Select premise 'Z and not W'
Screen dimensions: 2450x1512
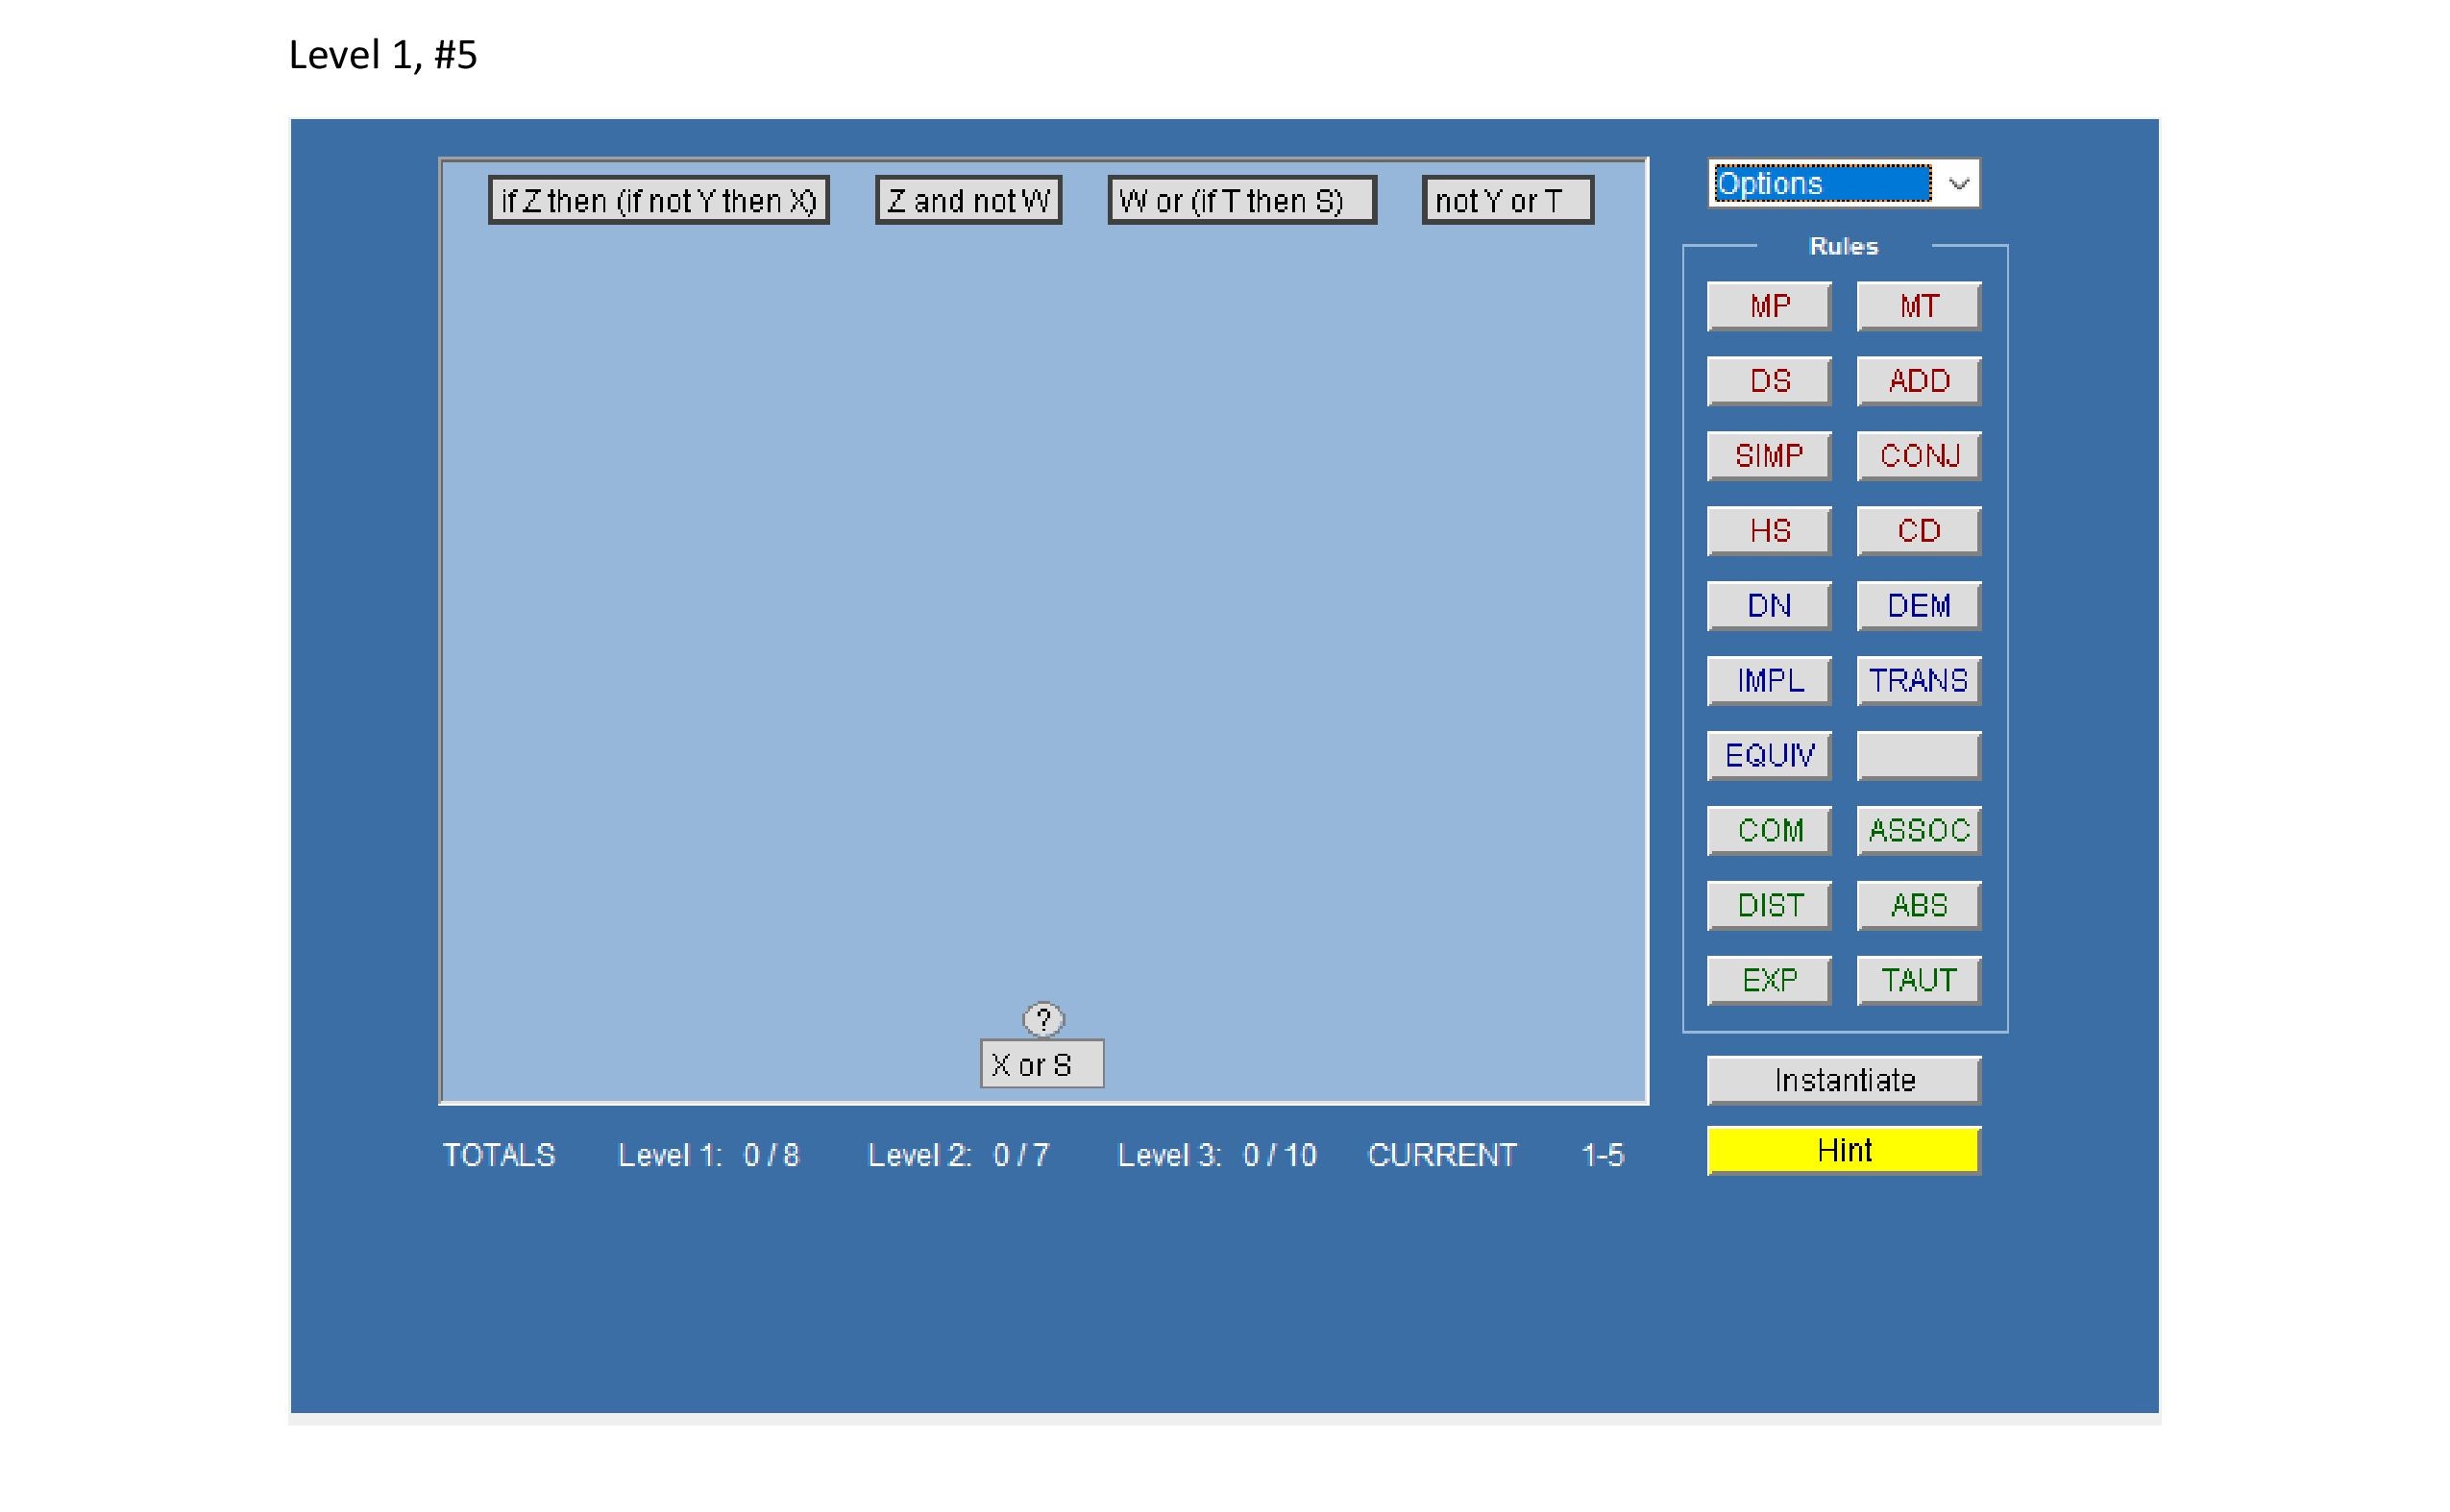pos(967,201)
